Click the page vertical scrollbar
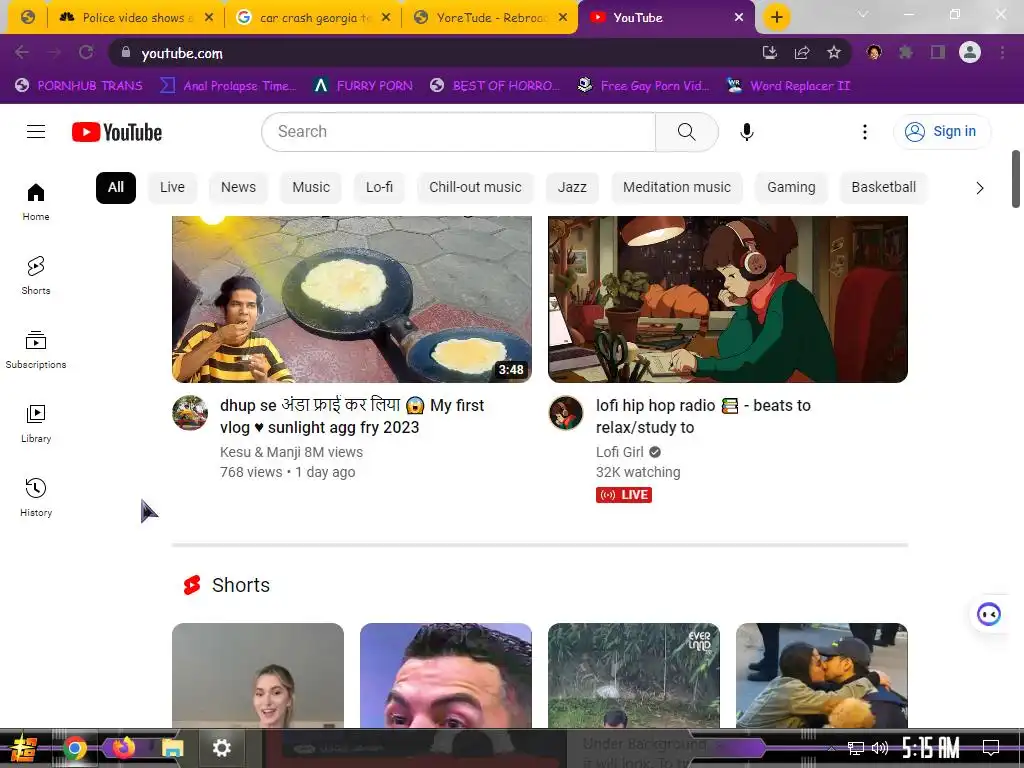 pos(1016,180)
